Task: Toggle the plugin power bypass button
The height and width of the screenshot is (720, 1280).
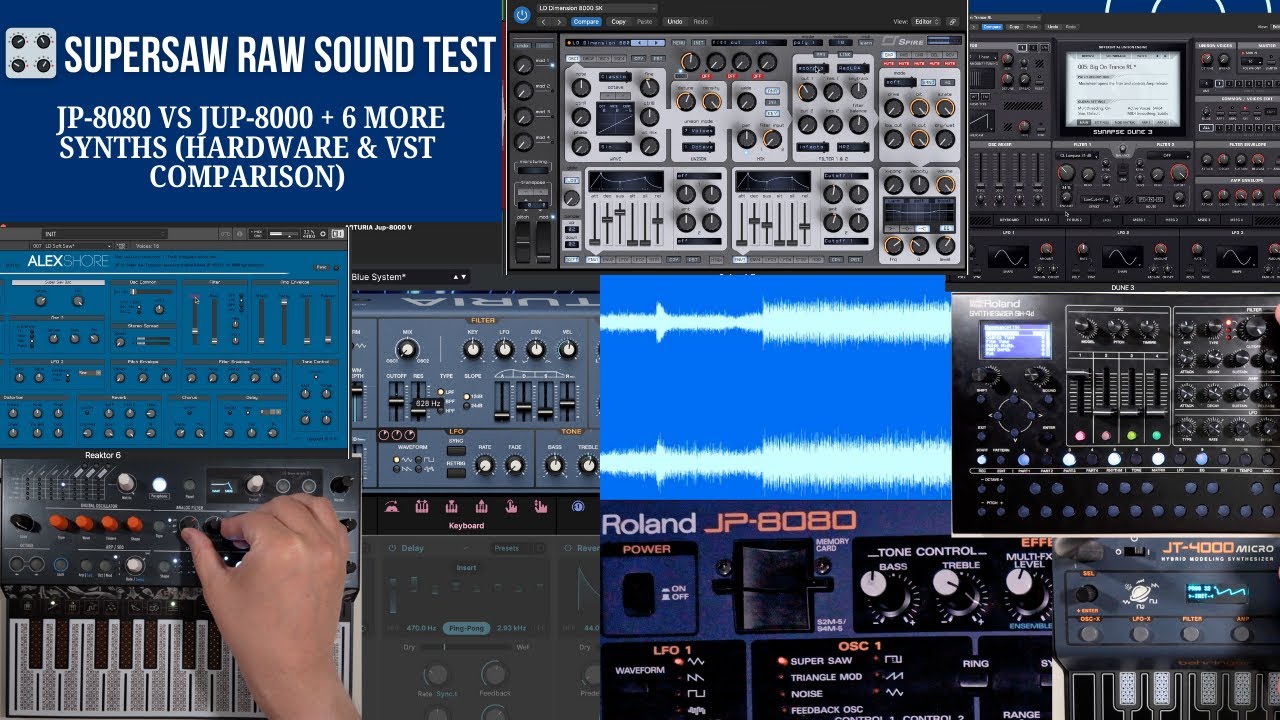Action: (521, 14)
